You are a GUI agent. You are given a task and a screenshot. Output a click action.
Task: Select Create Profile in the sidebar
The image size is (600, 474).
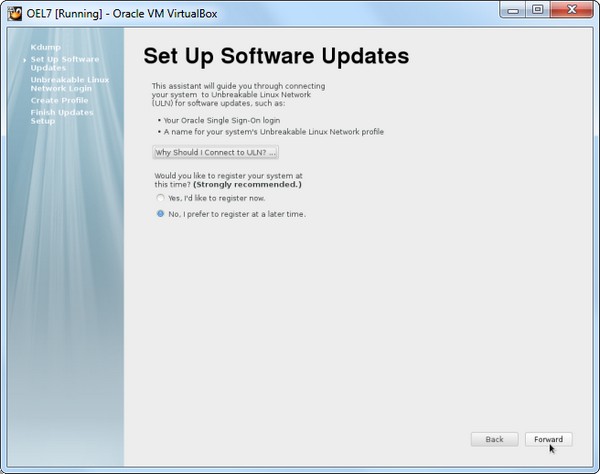[x=59, y=100]
